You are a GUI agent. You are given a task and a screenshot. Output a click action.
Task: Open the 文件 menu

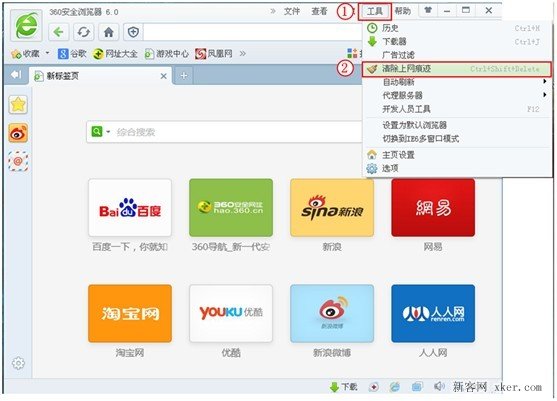point(292,12)
